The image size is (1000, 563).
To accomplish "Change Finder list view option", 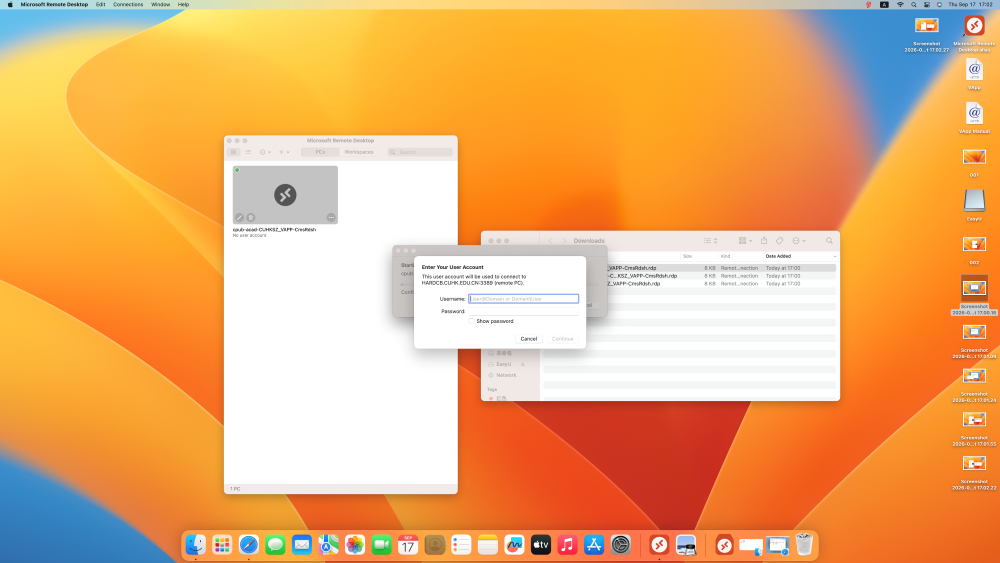I will coord(710,240).
